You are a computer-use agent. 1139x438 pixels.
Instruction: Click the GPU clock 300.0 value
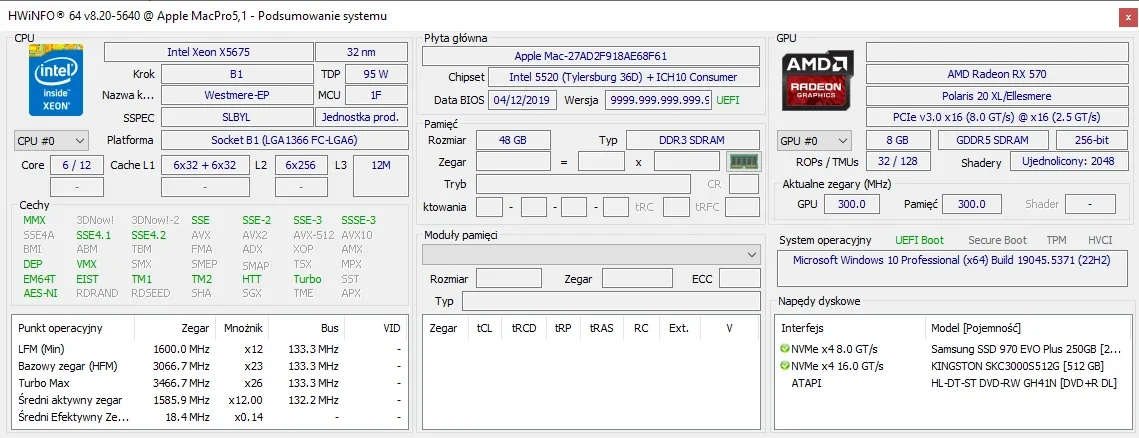pyautogui.click(x=851, y=204)
